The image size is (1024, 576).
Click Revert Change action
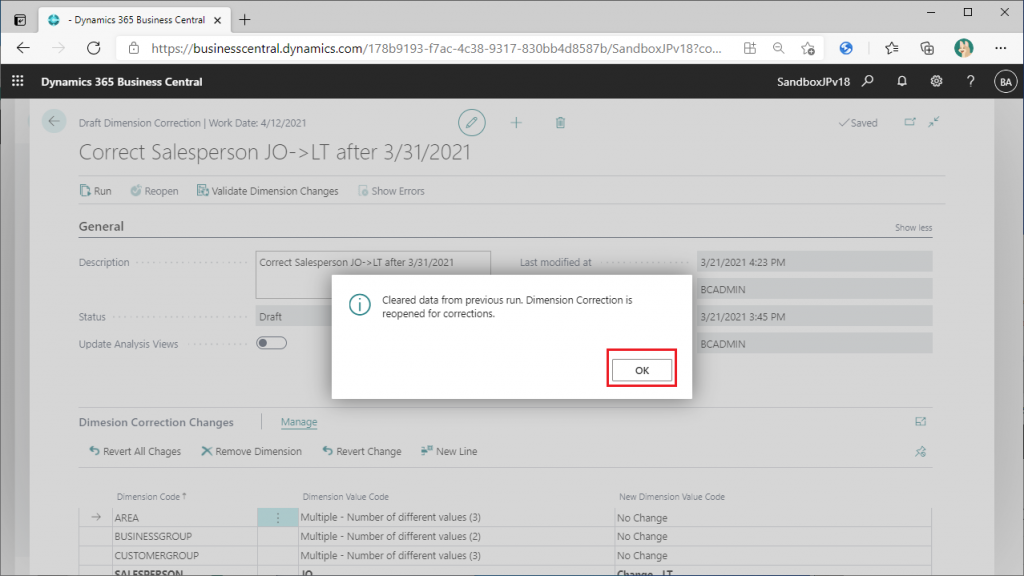[x=362, y=451]
